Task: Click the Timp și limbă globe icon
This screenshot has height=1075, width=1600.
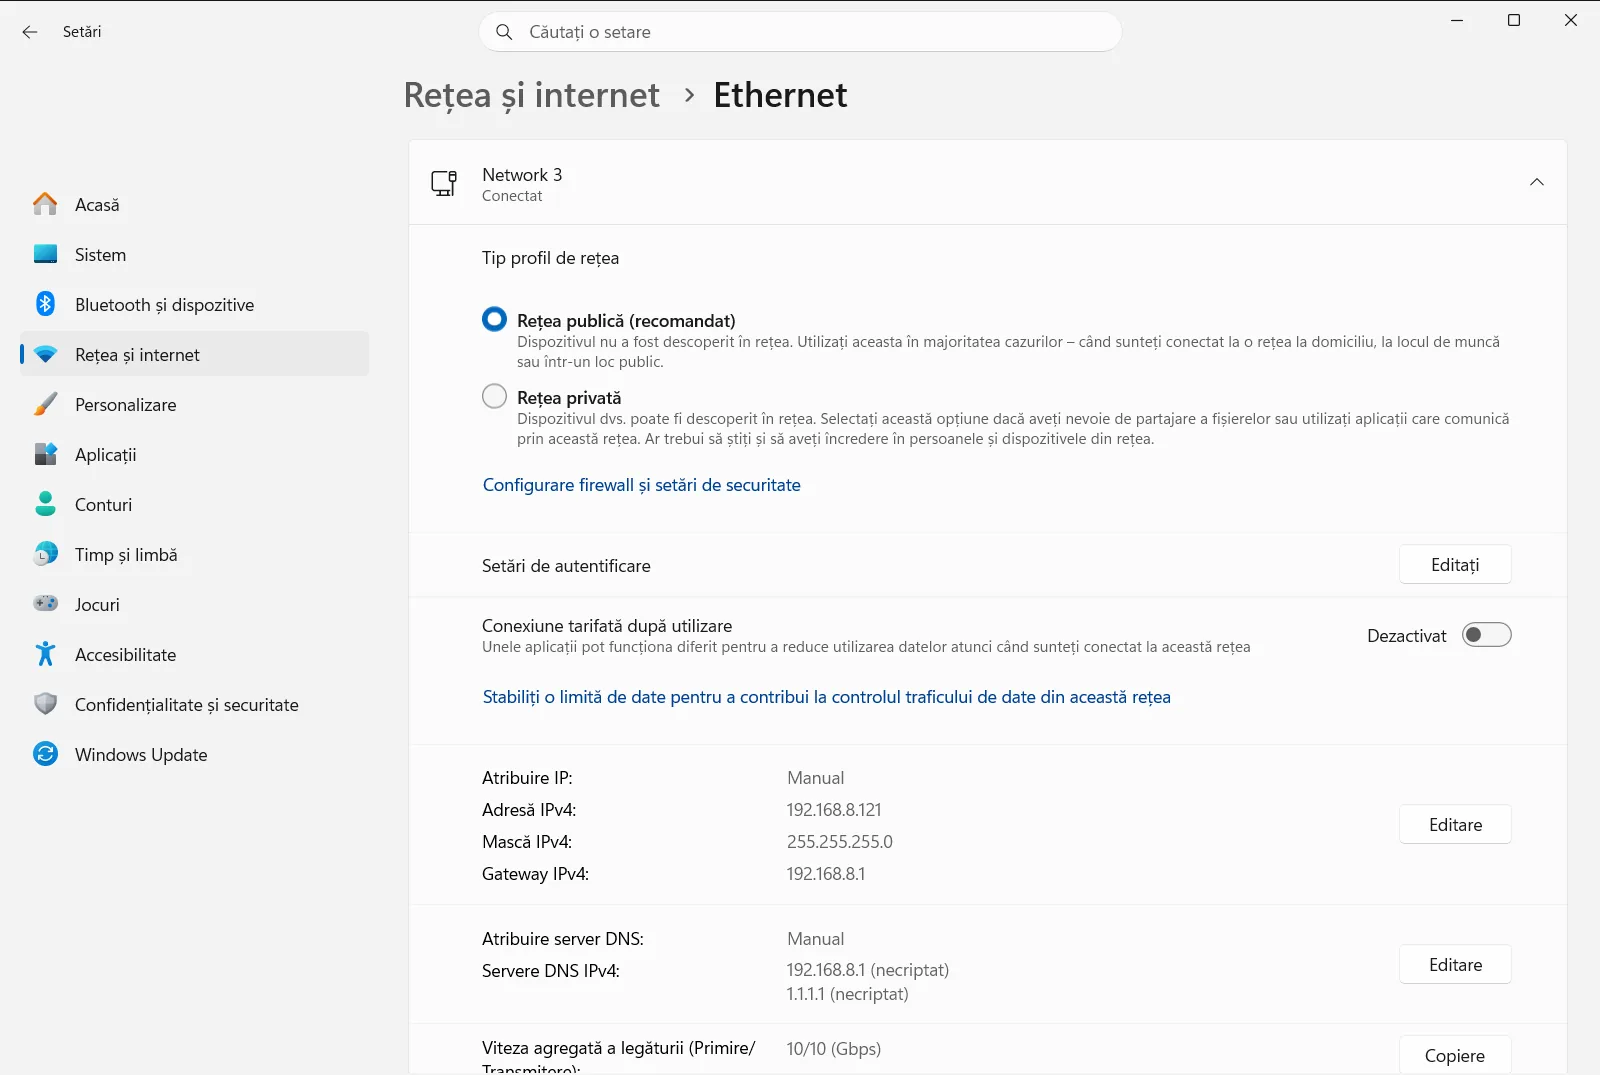Action: 45,554
